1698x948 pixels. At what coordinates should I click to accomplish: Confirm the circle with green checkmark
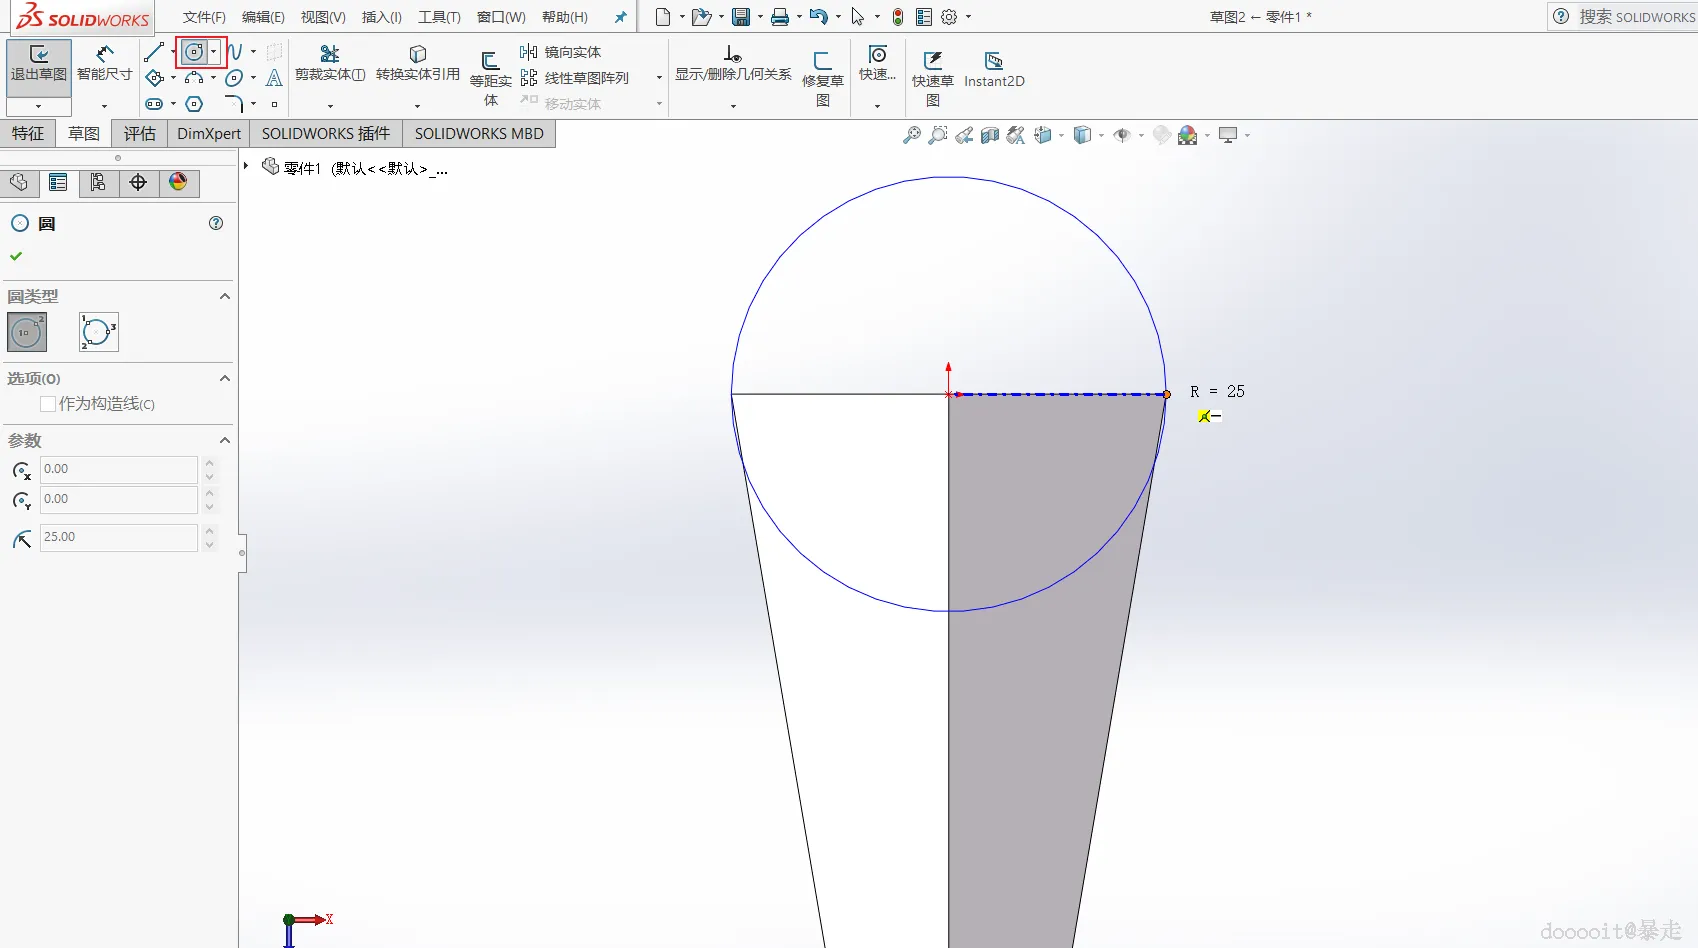[x=16, y=256]
